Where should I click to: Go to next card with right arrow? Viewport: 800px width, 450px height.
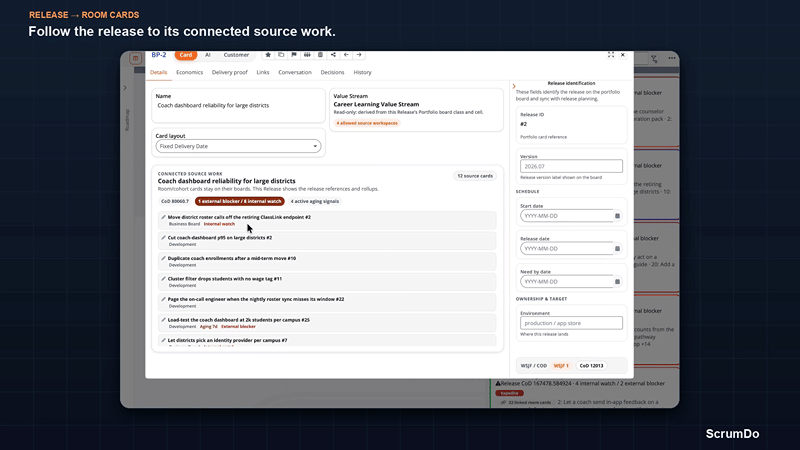click(359, 55)
